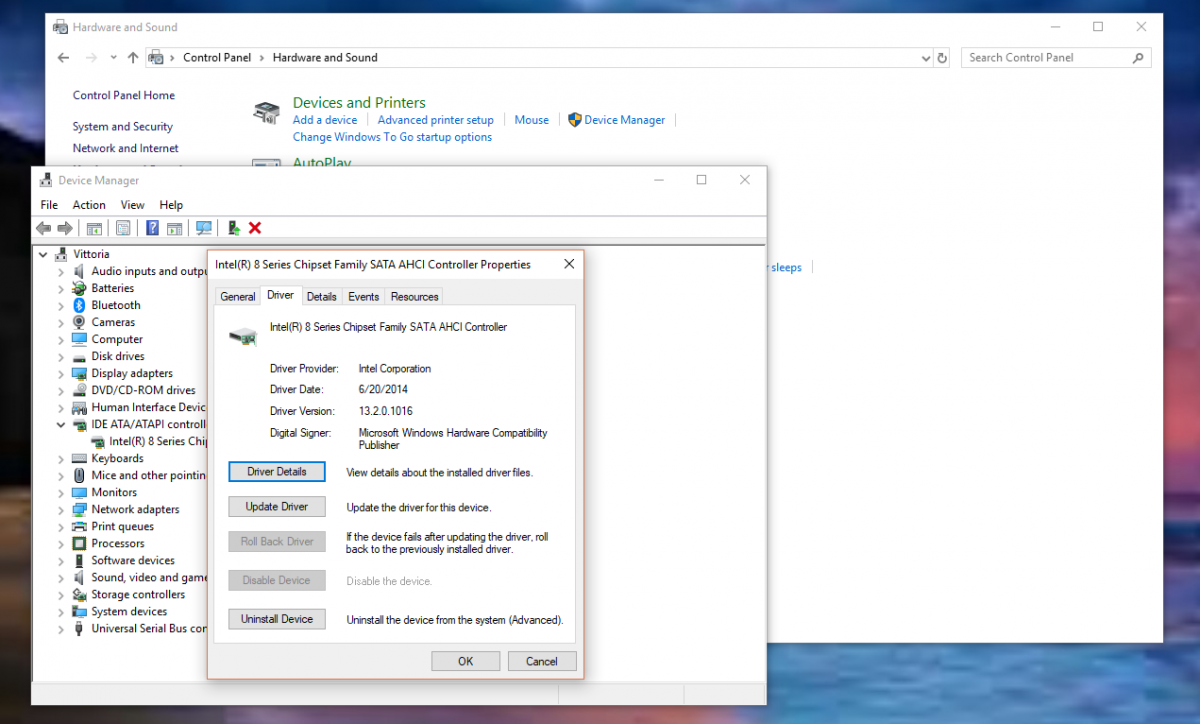Click the Keyboards category icon
The image size is (1200, 724).
click(x=80, y=458)
